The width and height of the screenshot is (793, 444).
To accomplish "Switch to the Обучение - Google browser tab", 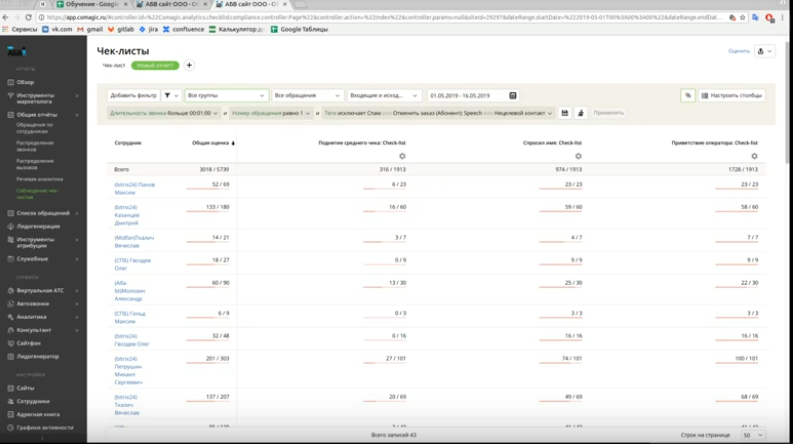I will coord(92,4).
